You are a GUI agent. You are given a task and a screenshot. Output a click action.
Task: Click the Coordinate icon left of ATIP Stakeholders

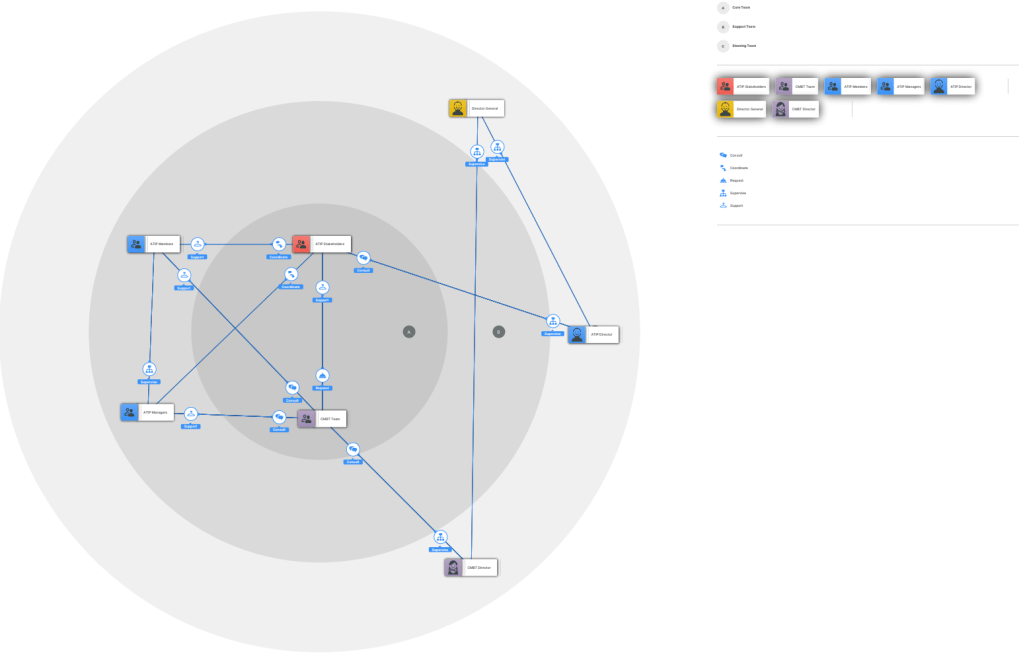click(x=279, y=245)
